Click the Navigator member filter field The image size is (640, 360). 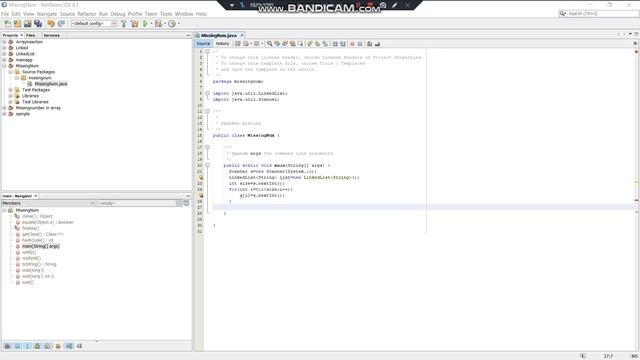[x=136, y=203]
